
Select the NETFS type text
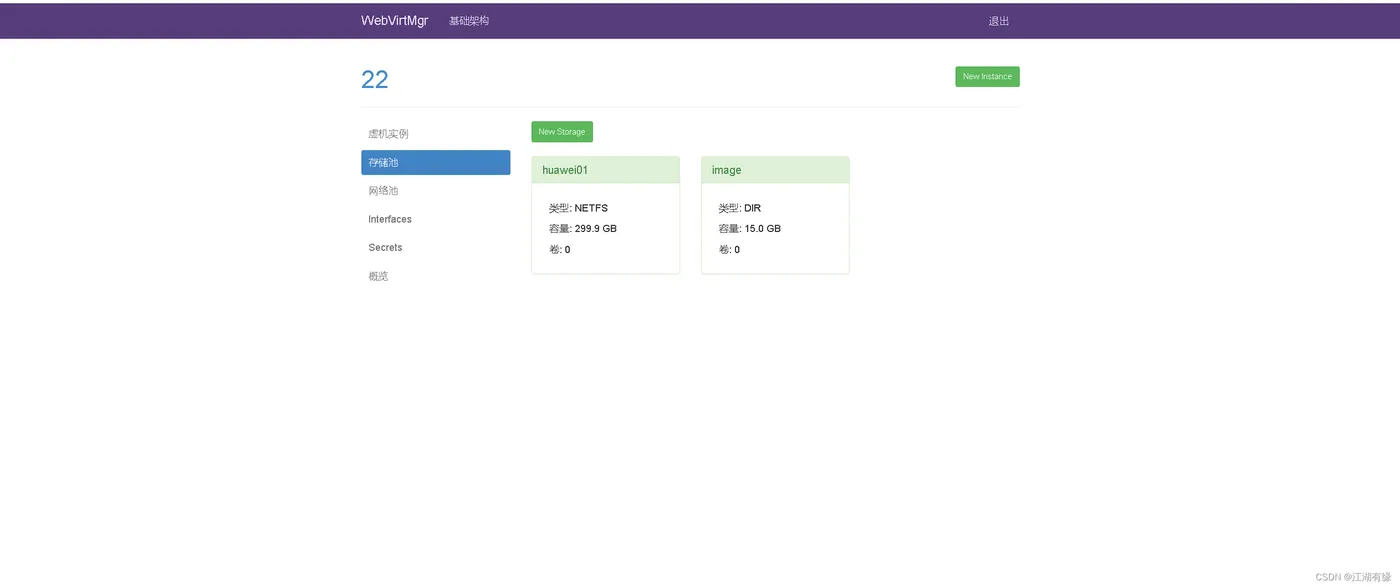point(591,208)
